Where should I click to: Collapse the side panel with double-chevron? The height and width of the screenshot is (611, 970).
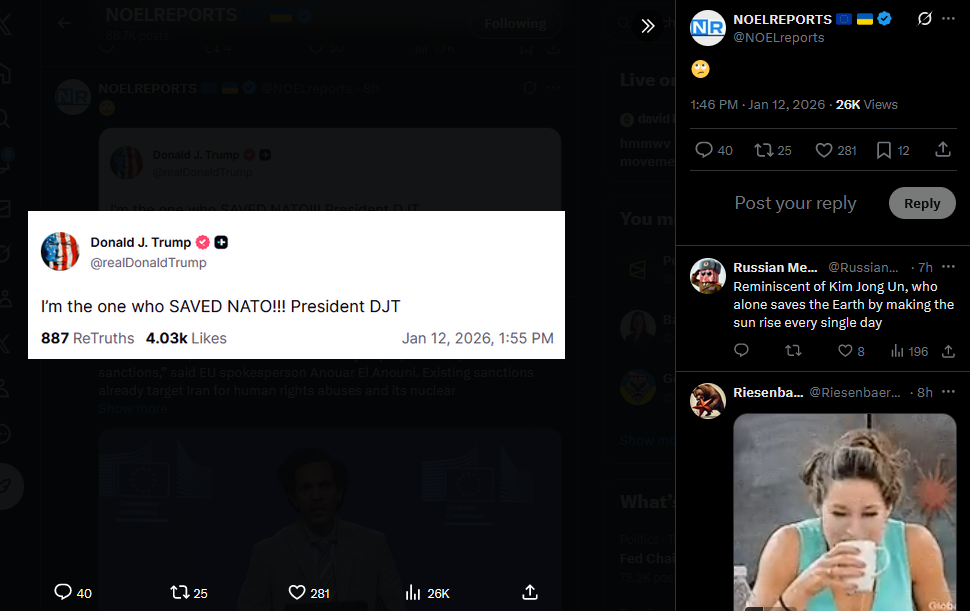(x=648, y=26)
